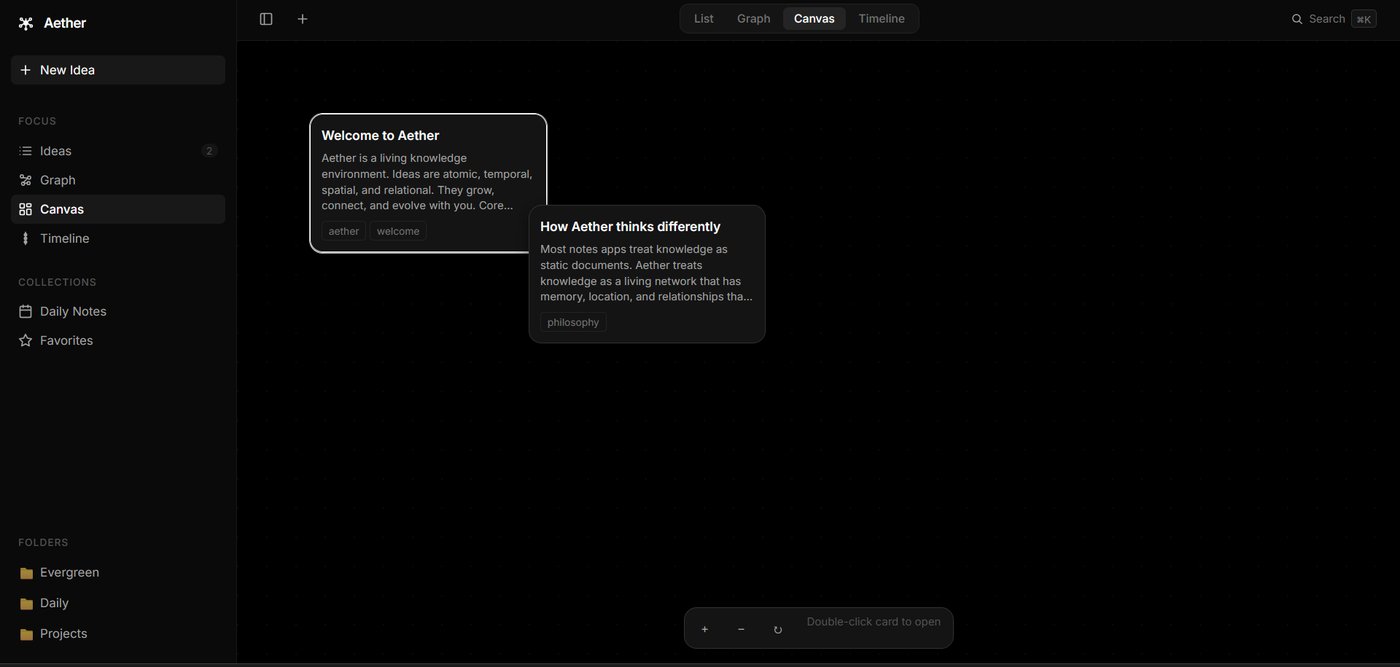This screenshot has height=667, width=1400.
Task: Reset the canvas view with refresh icon
Action: [778, 629]
